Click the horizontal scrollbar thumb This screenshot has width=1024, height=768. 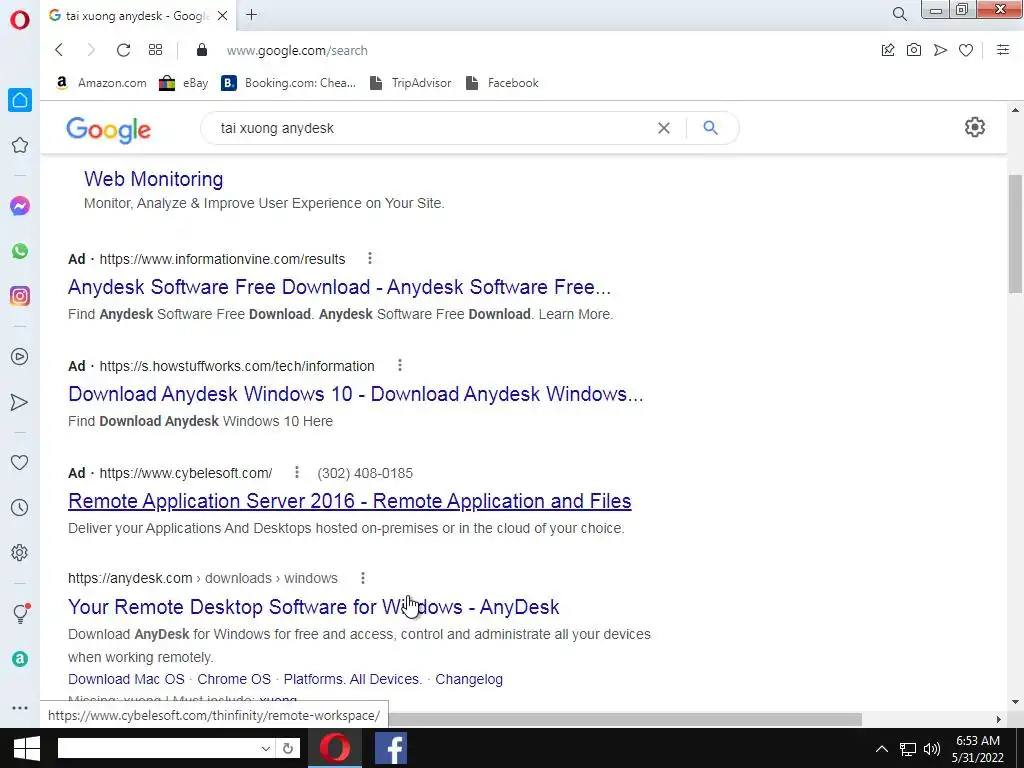[625, 719]
